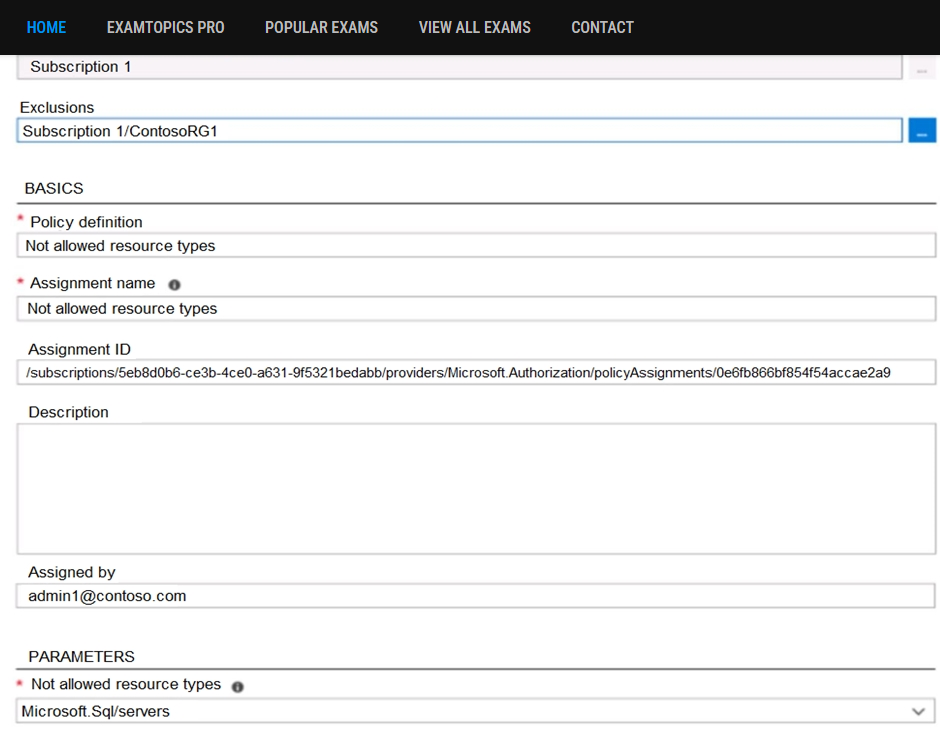Image resolution: width=940 pixels, height=733 pixels.
Task: Click the Policy definition label
Action: [x=86, y=222]
